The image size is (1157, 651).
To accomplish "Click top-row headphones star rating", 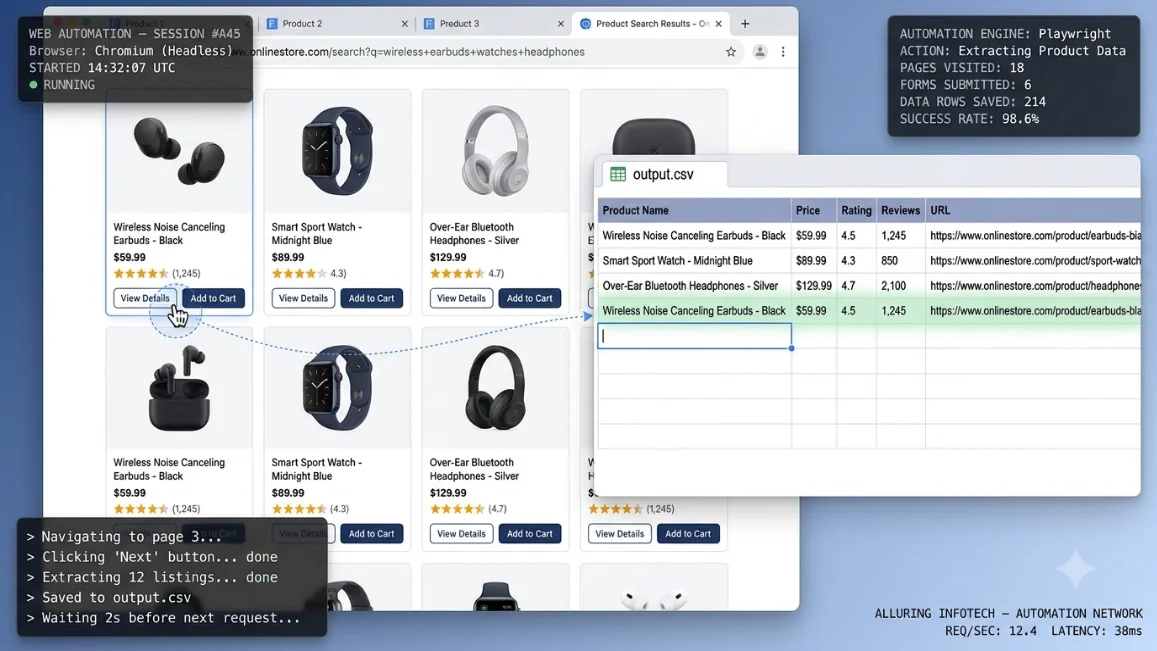I will [457, 273].
